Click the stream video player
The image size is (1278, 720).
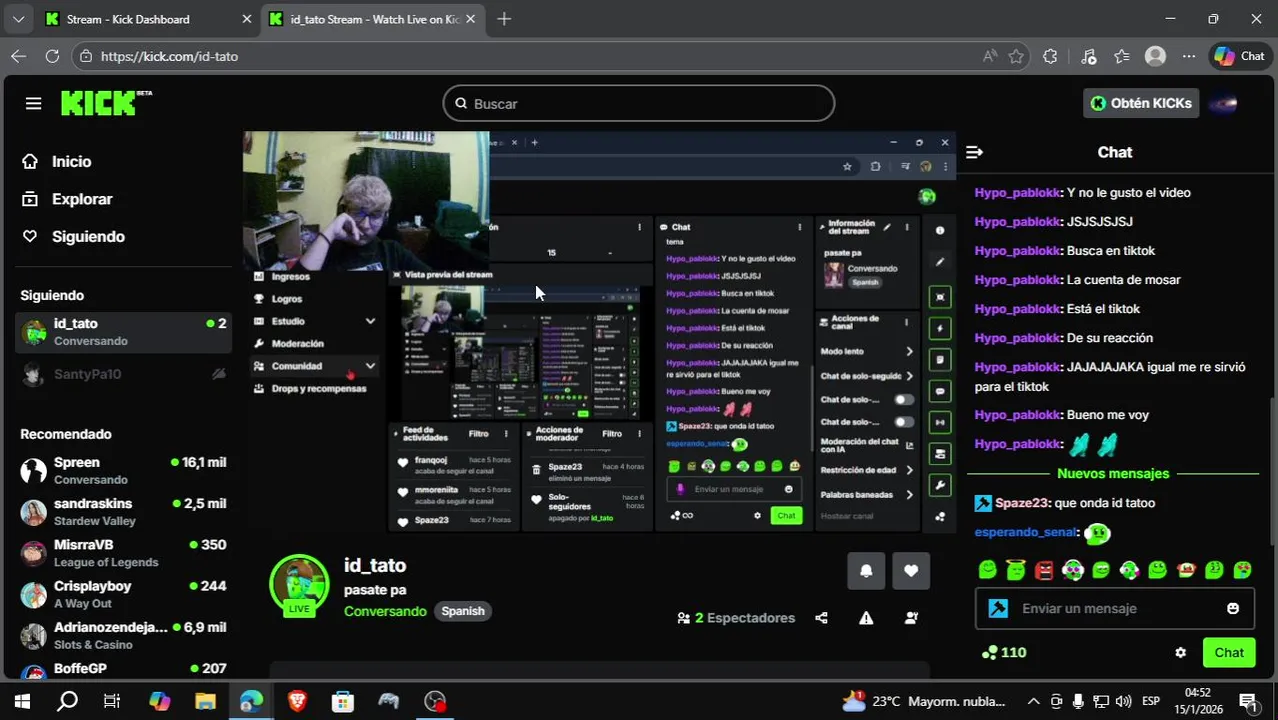pos(600,334)
